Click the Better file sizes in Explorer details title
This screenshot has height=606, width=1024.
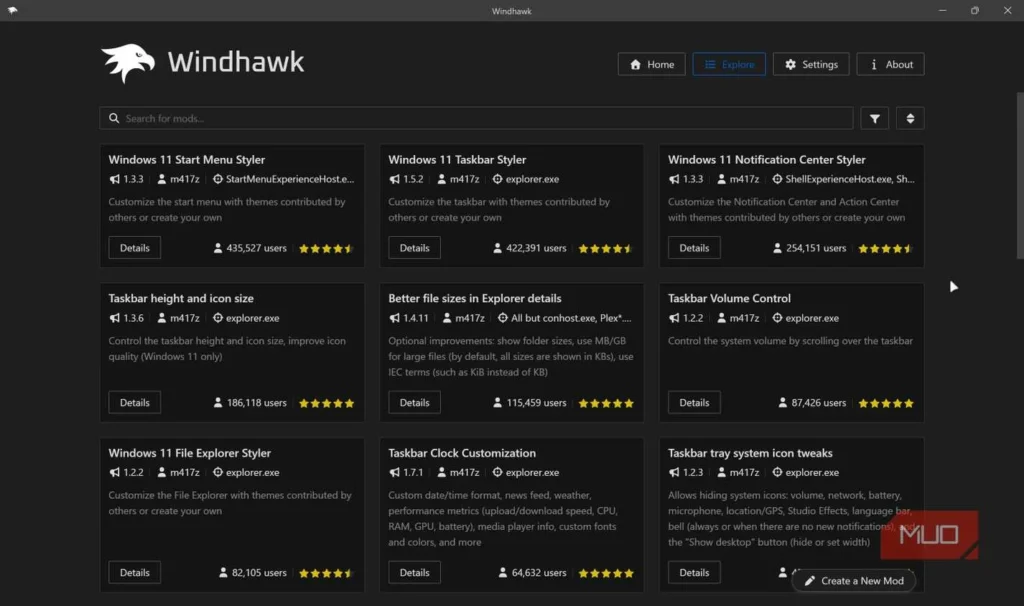[474, 298]
